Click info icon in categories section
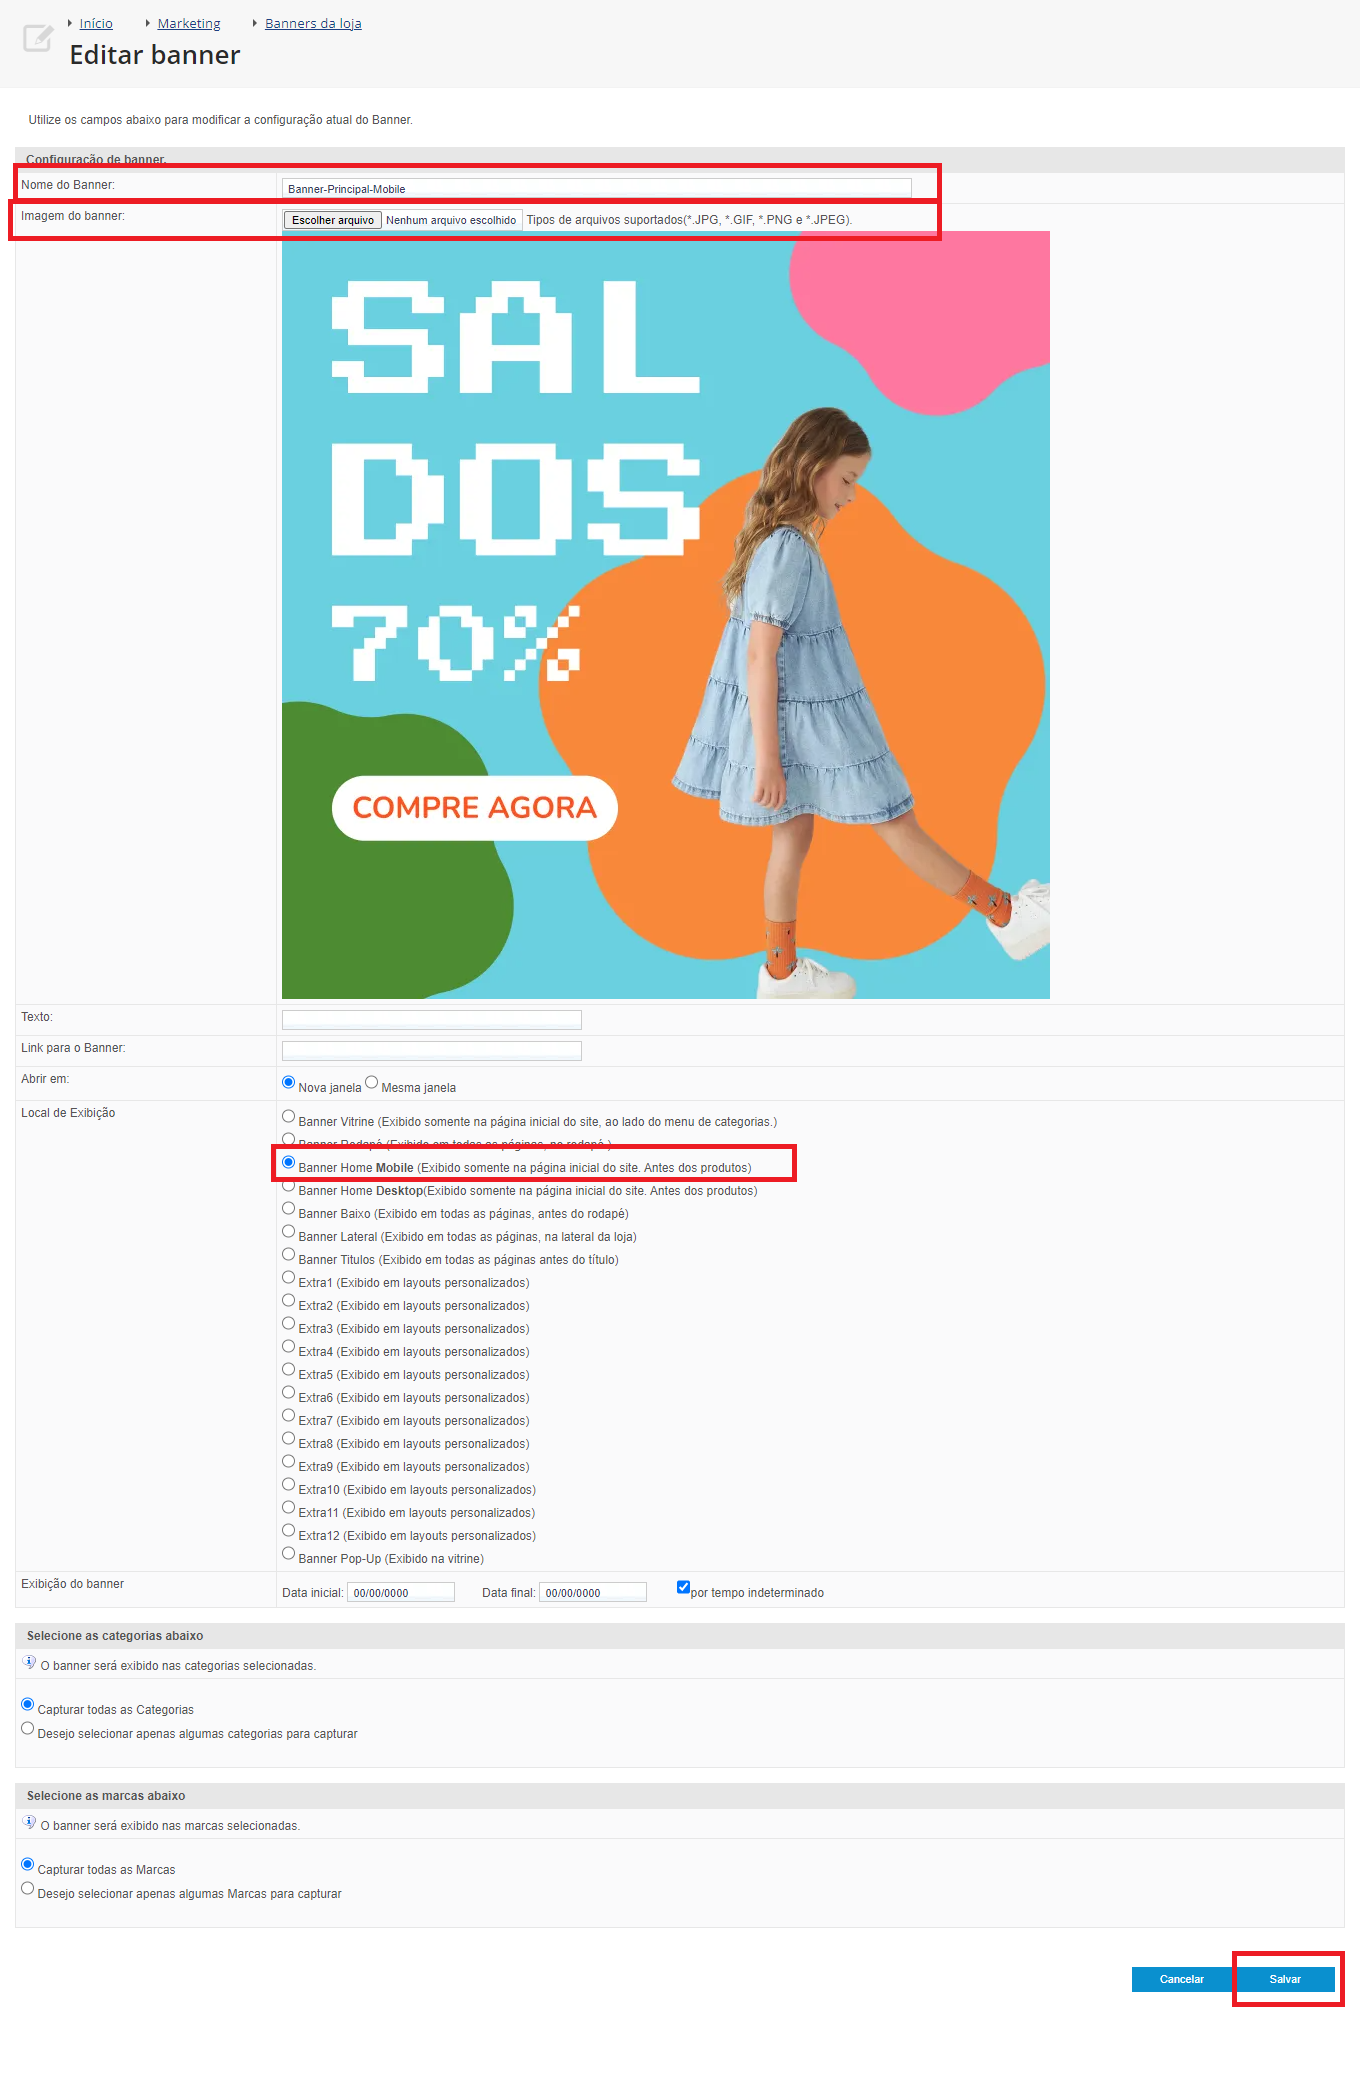The width and height of the screenshot is (1360, 2086). (29, 1662)
